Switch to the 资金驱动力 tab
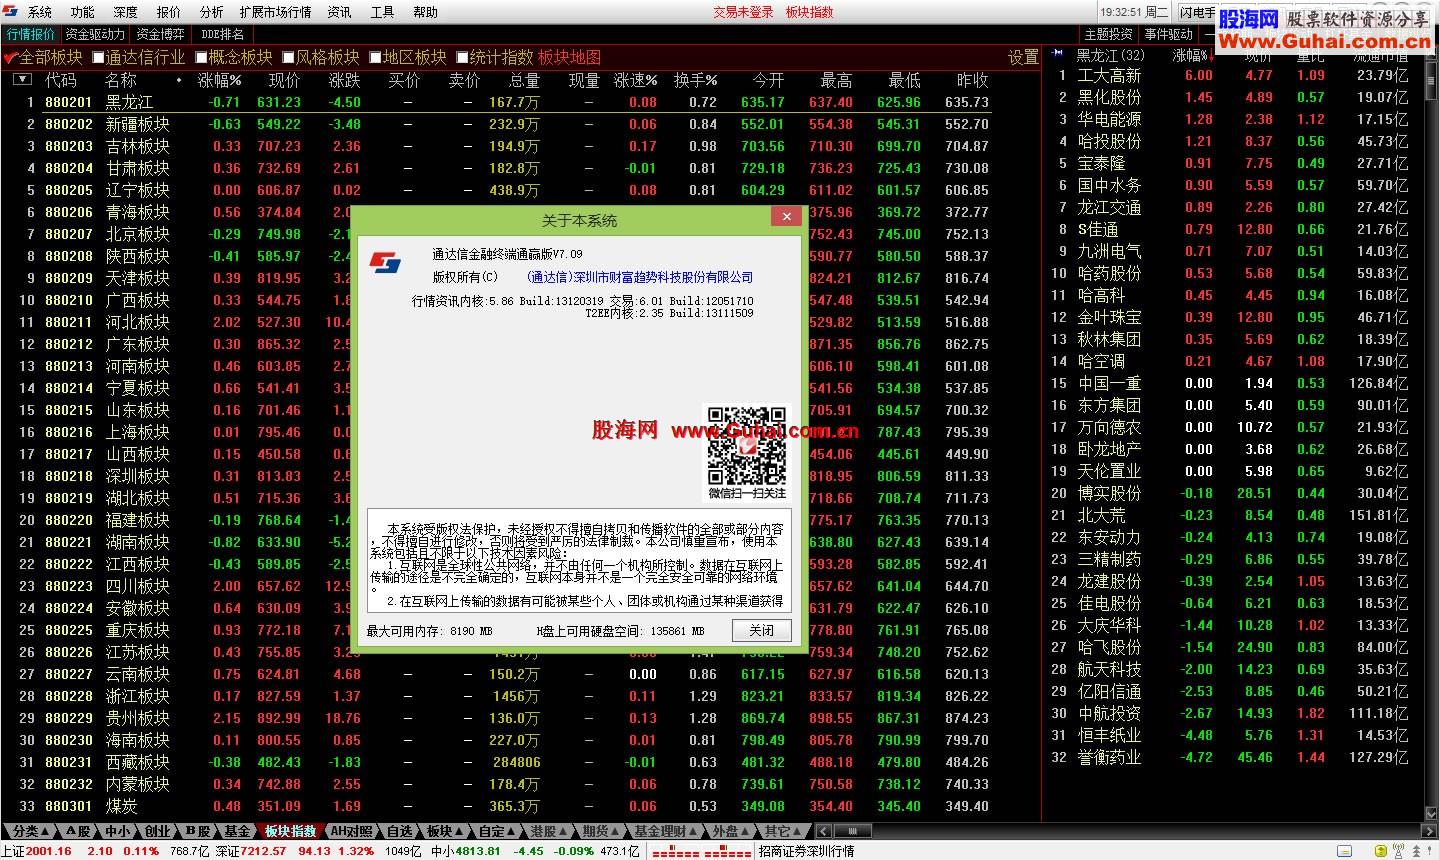The height and width of the screenshot is (860, 1440). 96,34
